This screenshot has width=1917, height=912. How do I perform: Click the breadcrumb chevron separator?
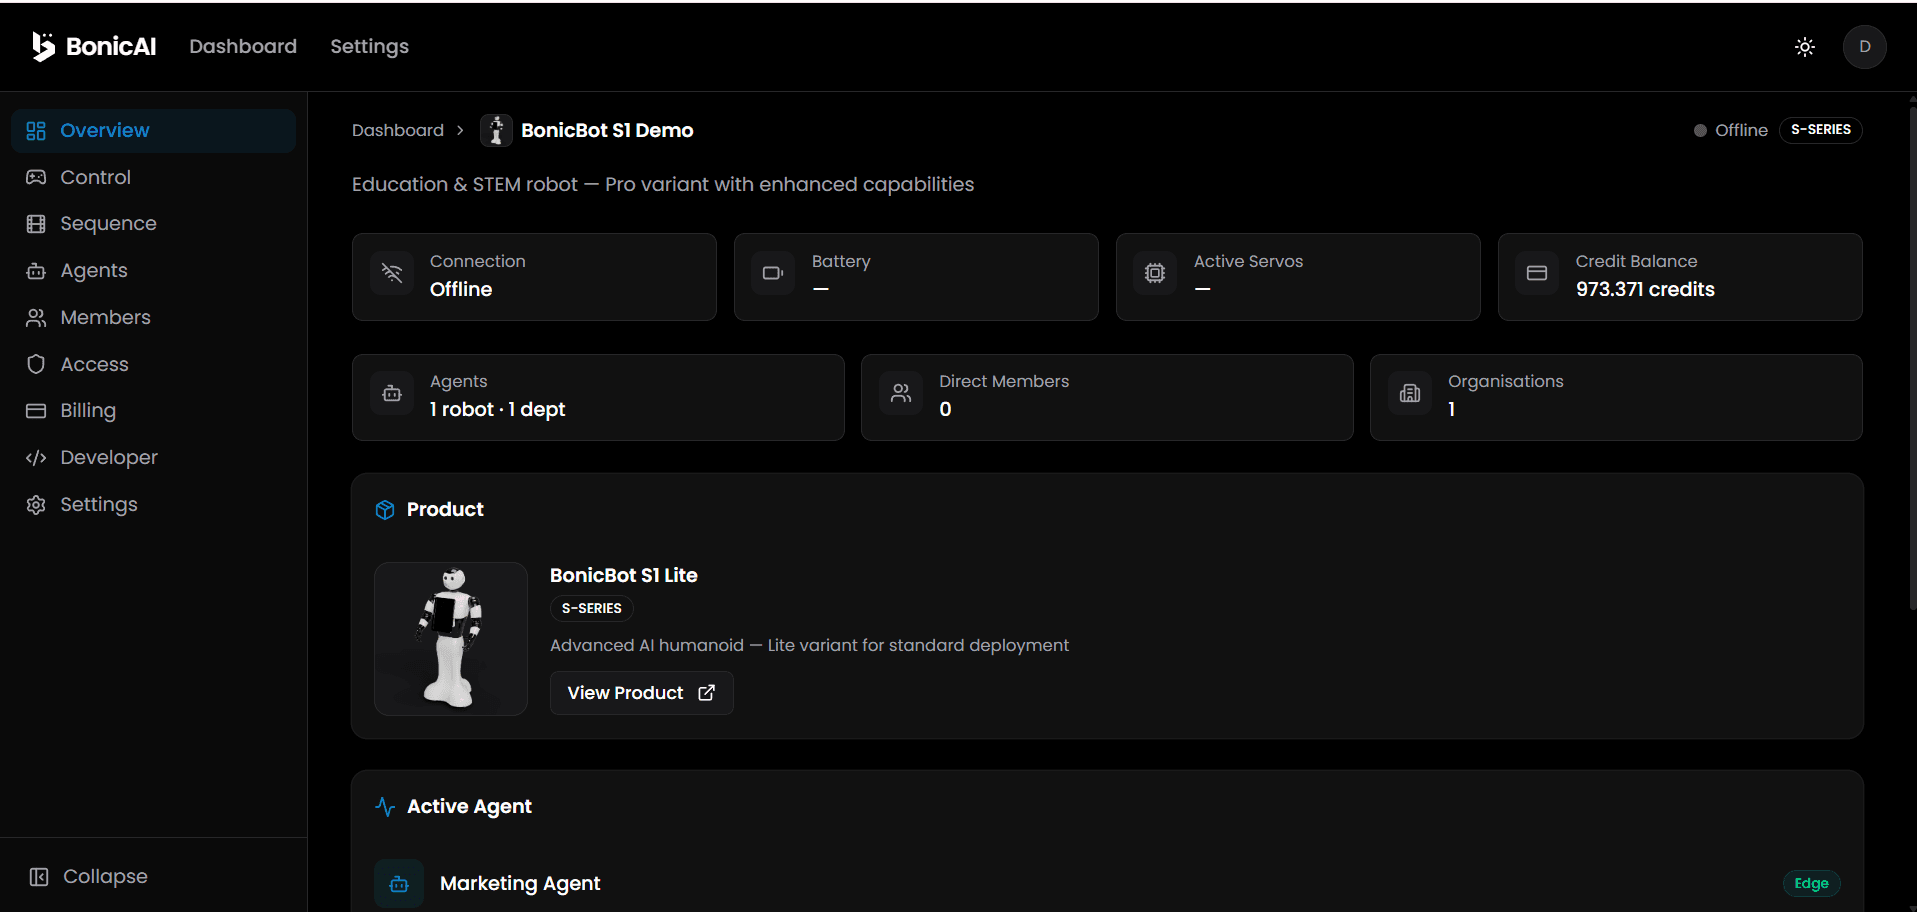(x=460, y=130)
